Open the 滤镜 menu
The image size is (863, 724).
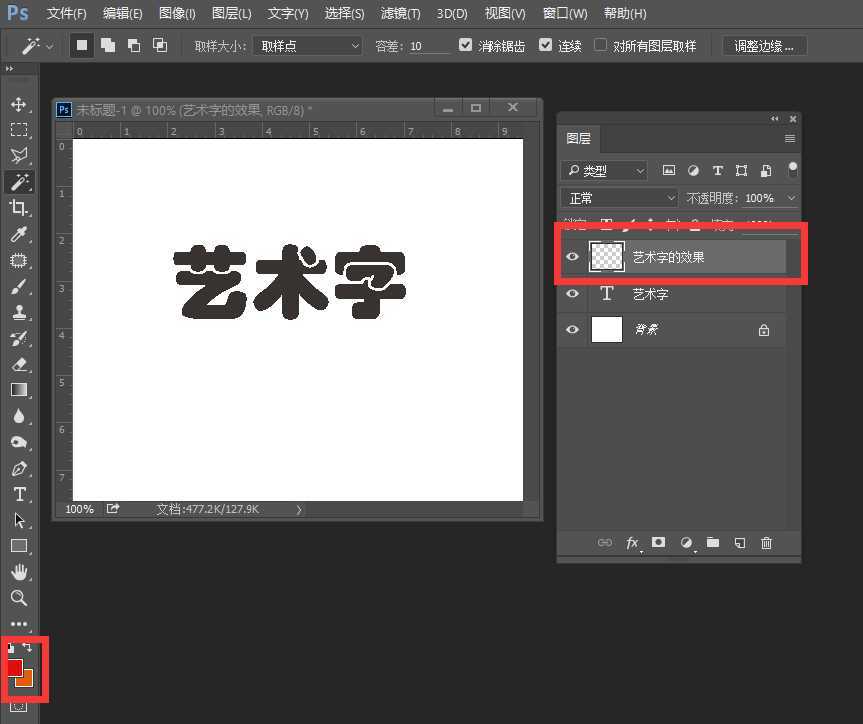400,13
